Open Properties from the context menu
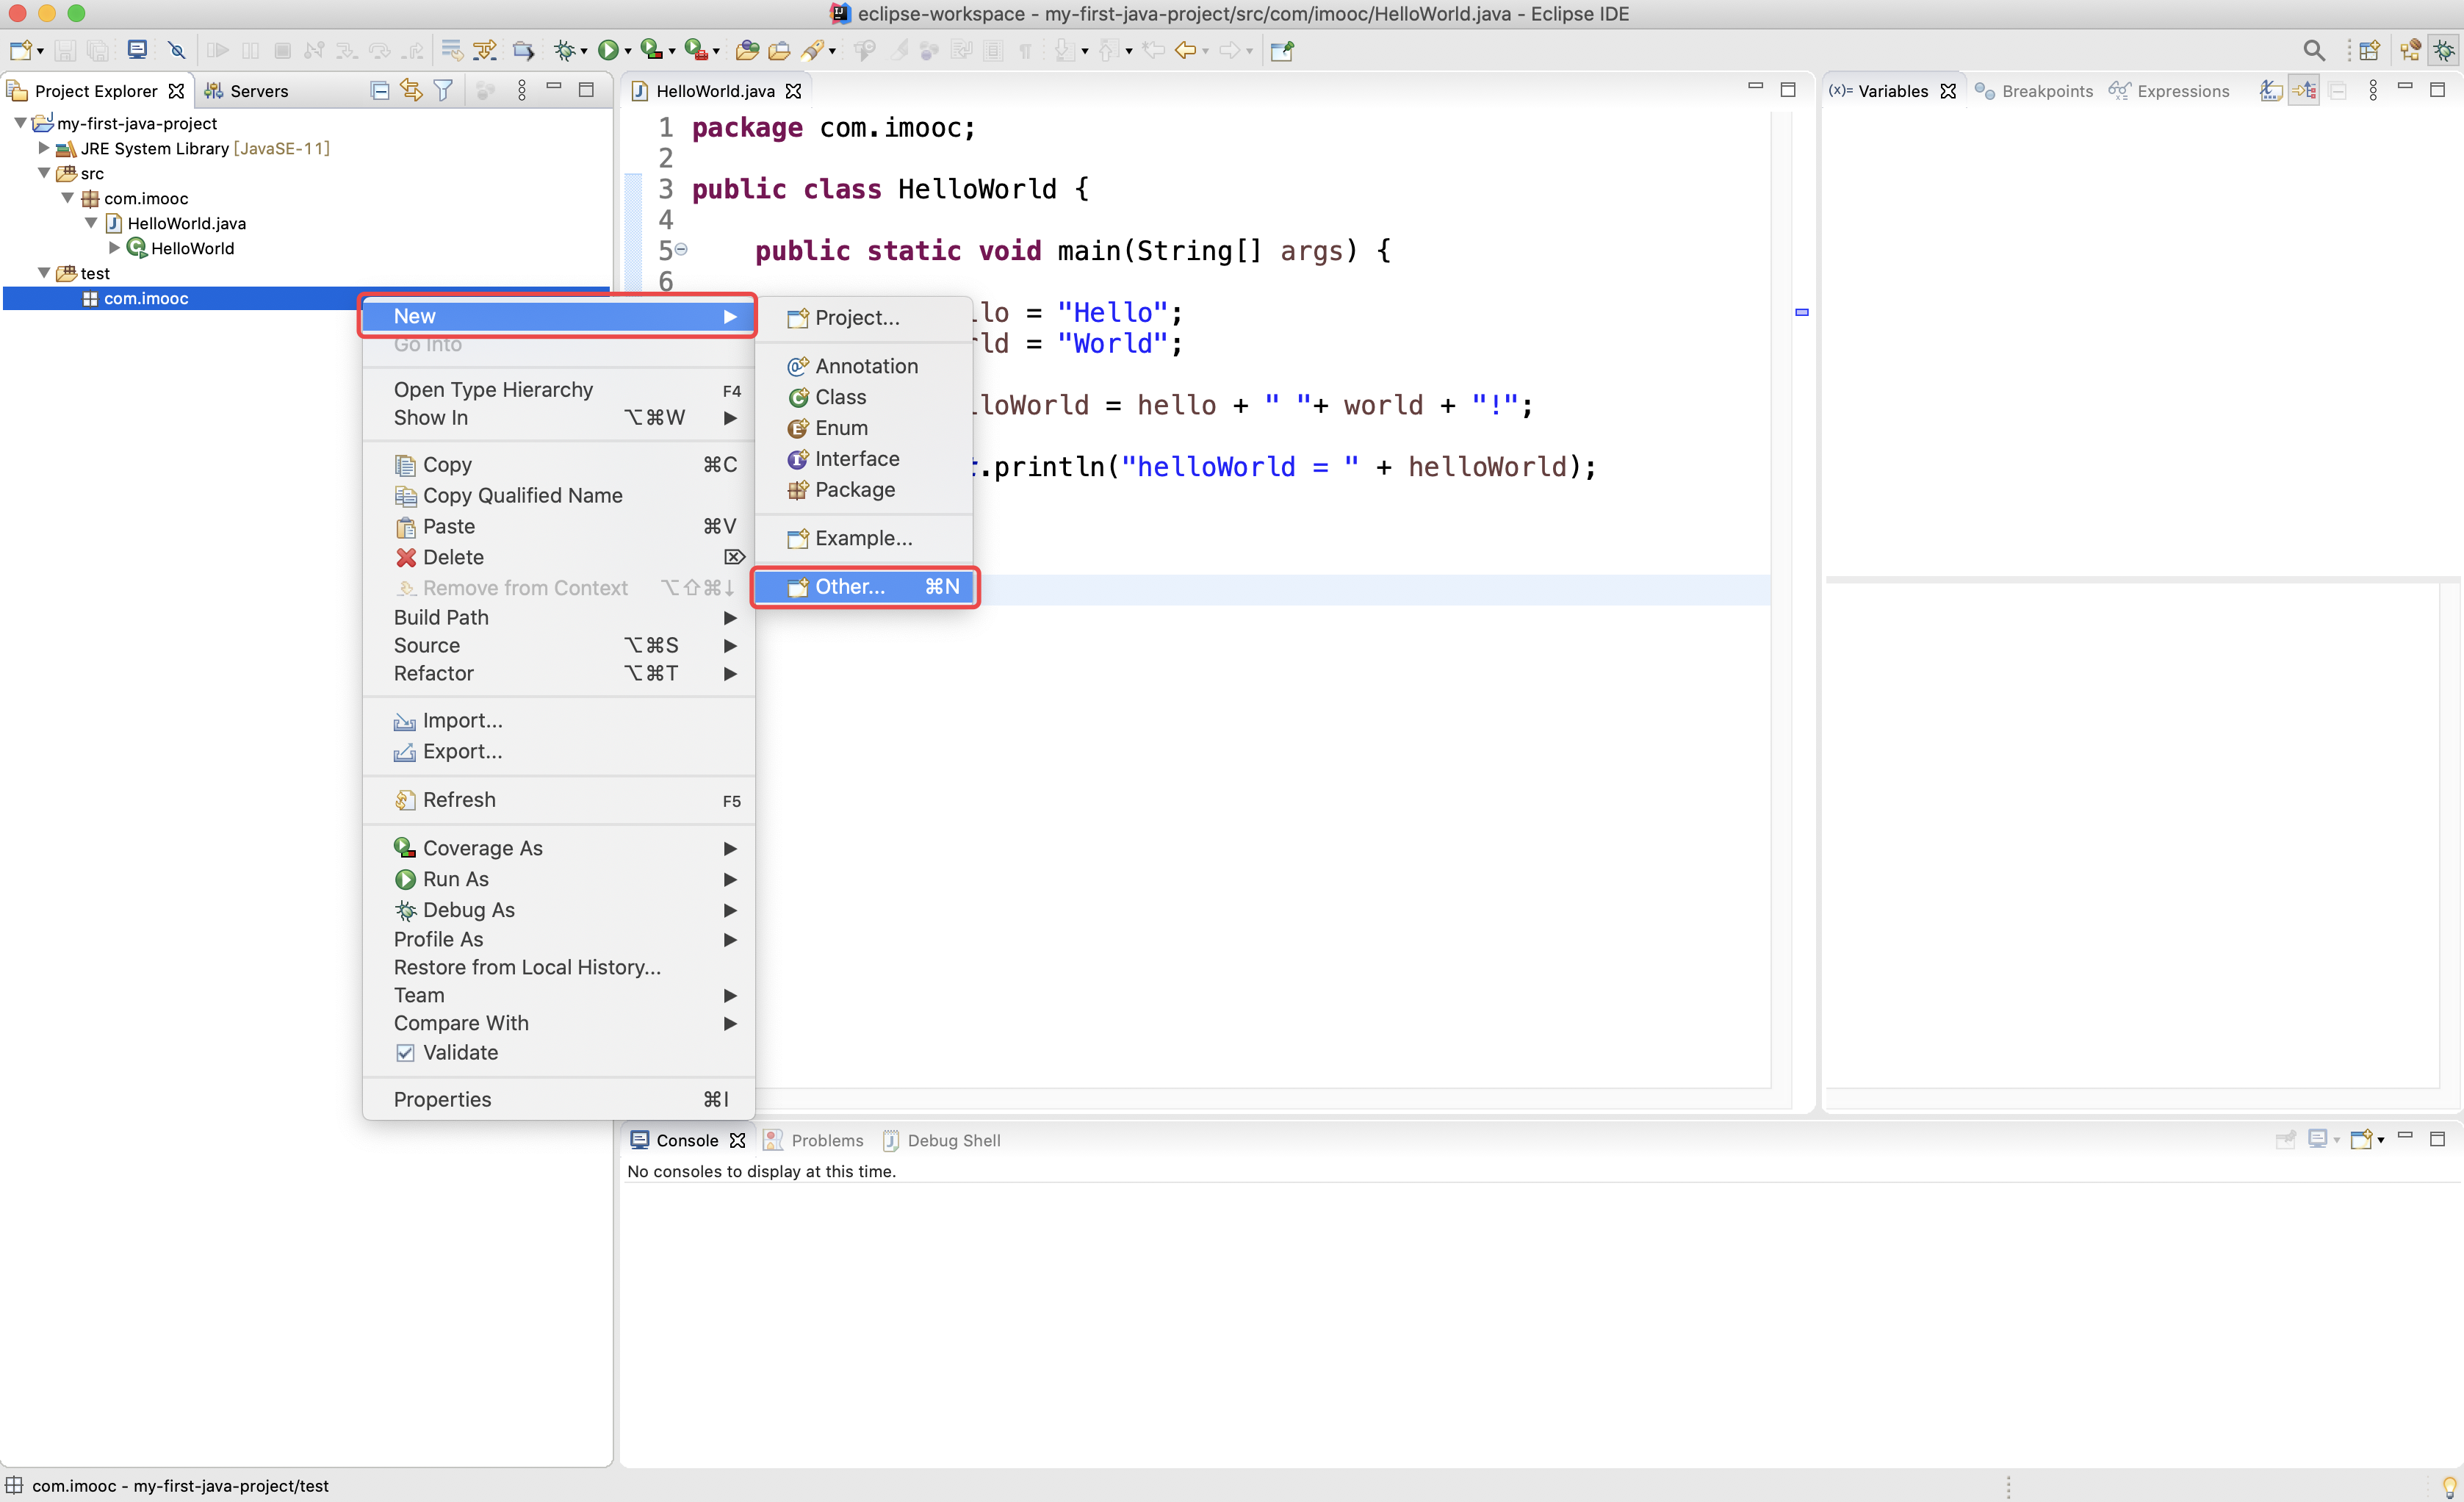 pos(558,1099)
